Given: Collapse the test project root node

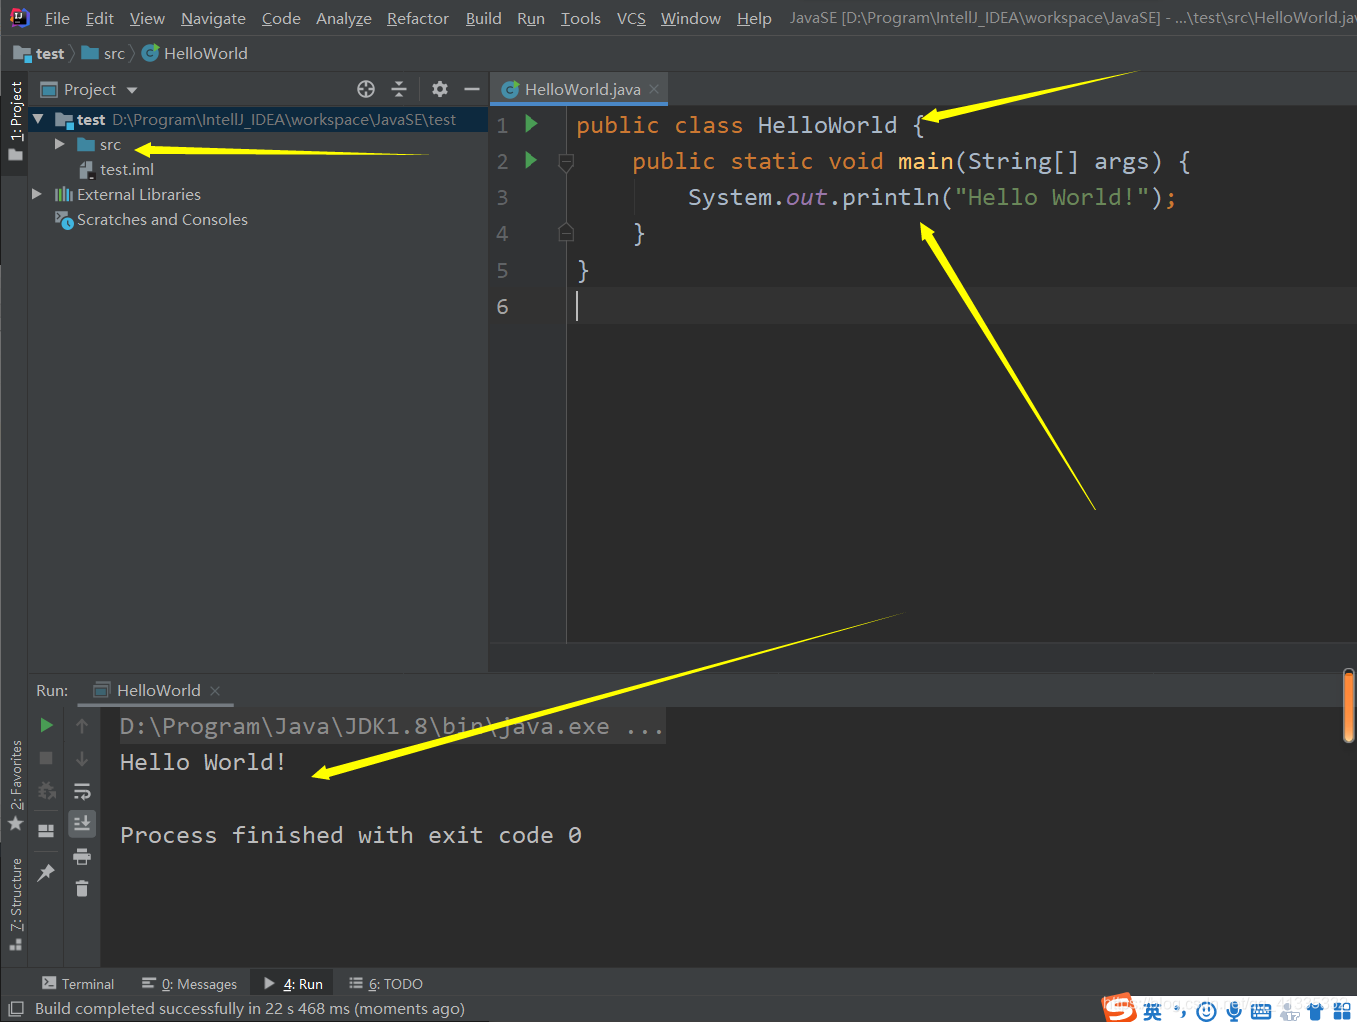Looking at the screenshot, I should tap(38, 119).
